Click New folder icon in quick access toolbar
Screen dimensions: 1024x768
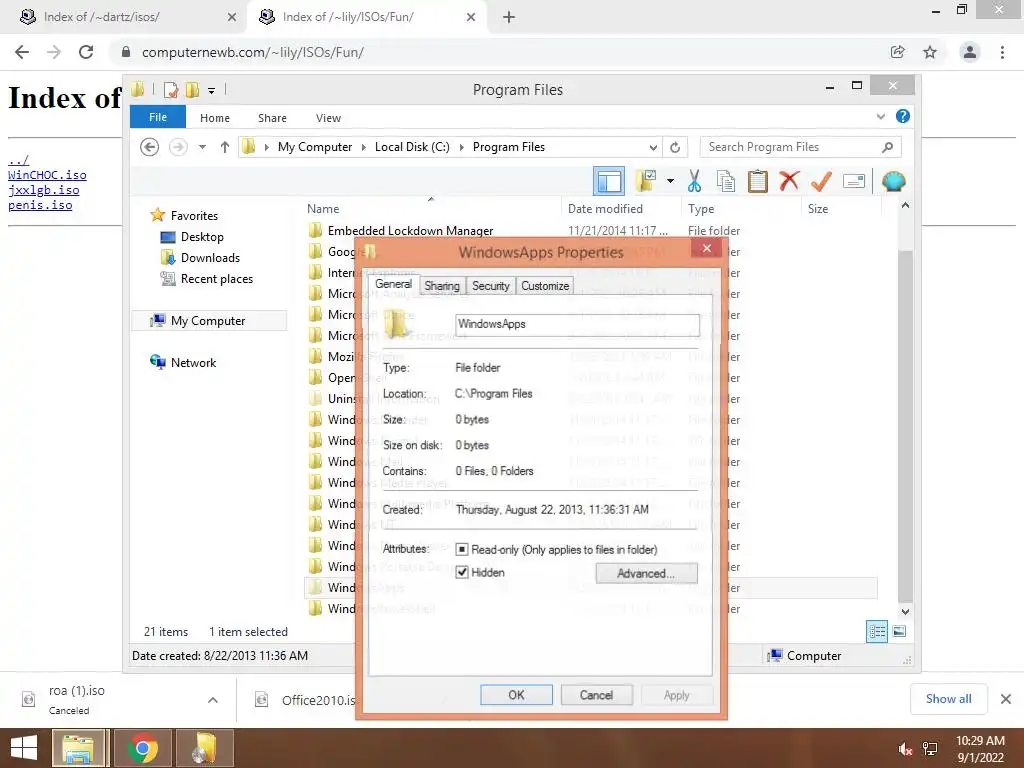click(x=193, y=89)
